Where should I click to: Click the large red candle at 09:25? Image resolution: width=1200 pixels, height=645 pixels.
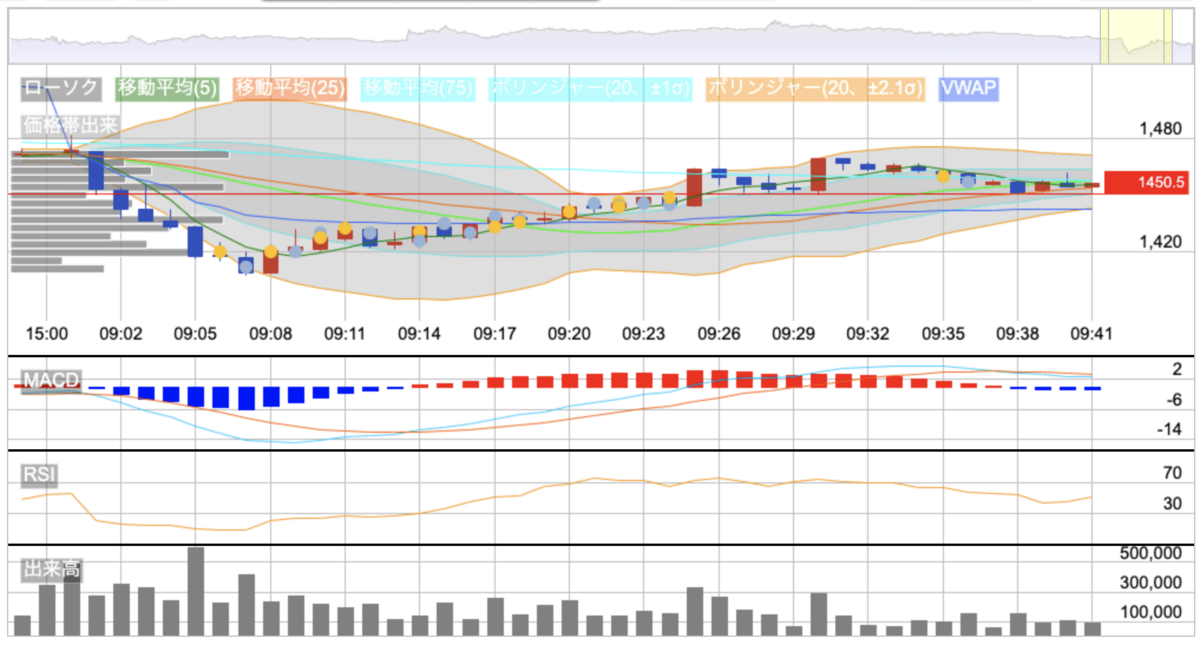[x=695, y=188]
